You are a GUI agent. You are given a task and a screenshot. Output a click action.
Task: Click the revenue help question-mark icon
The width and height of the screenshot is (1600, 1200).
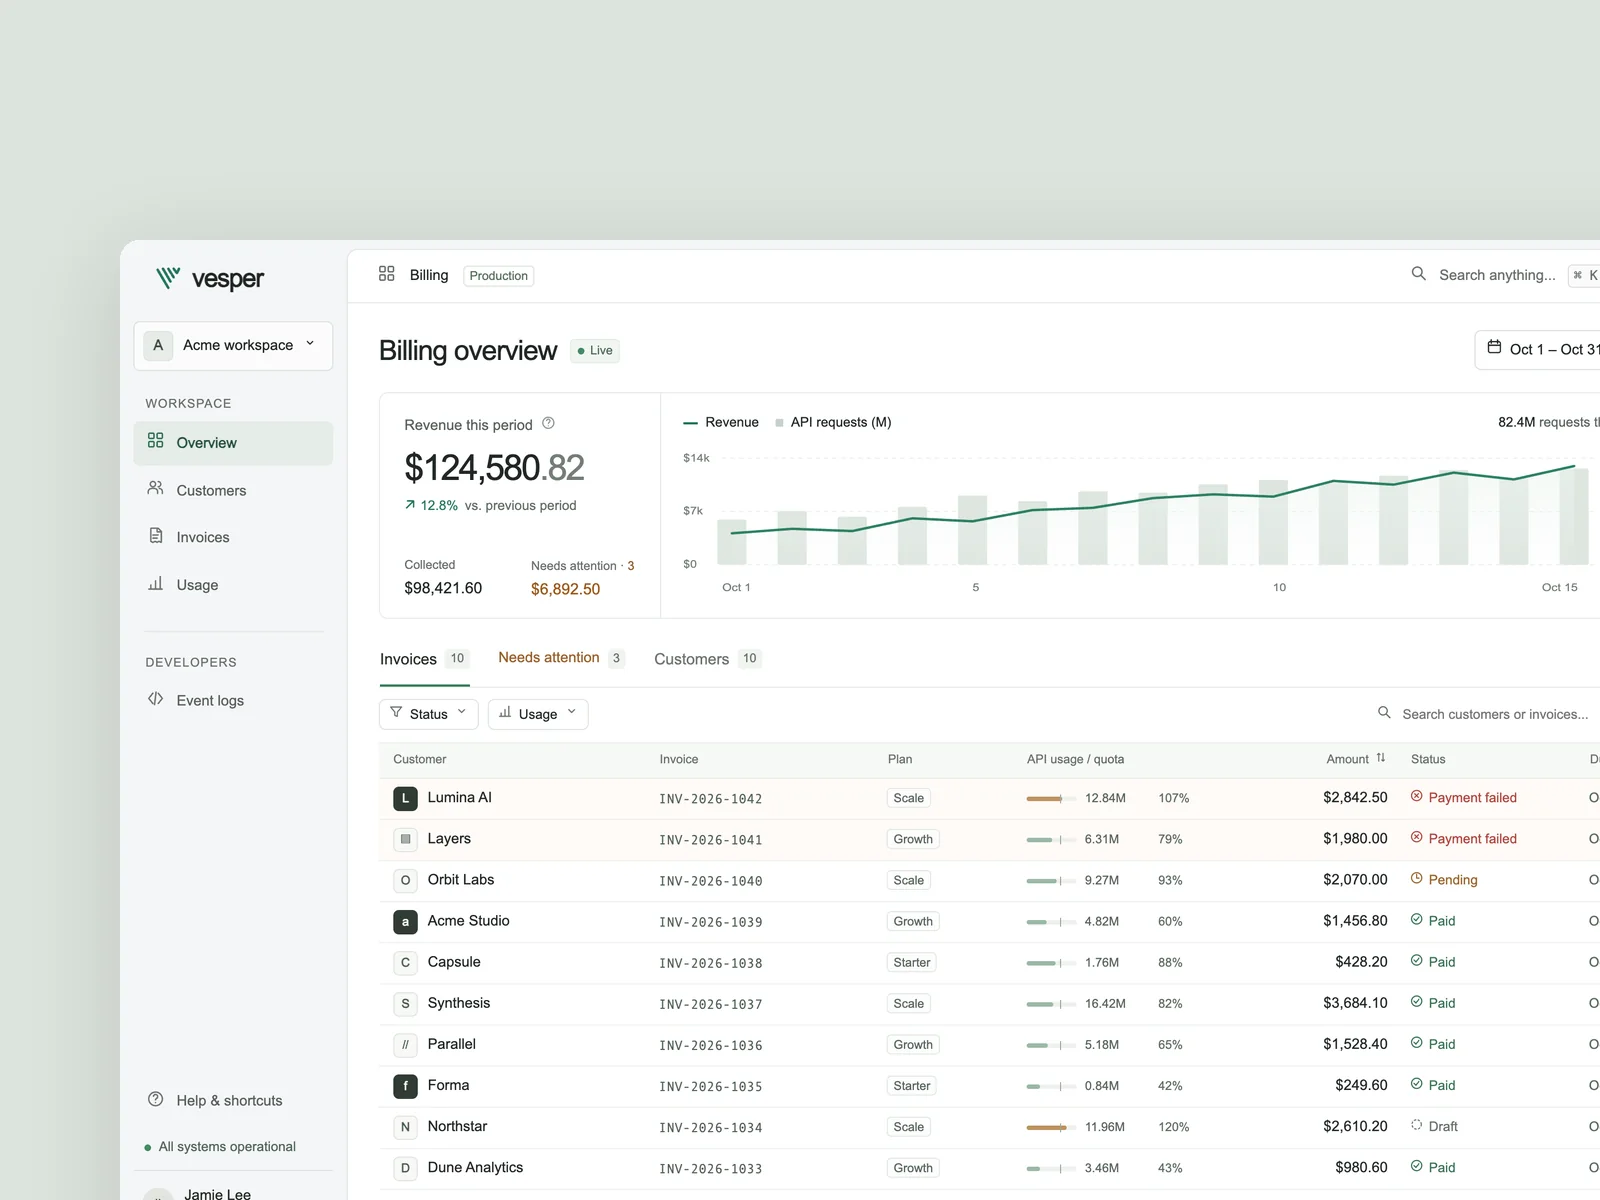point(548,424)
